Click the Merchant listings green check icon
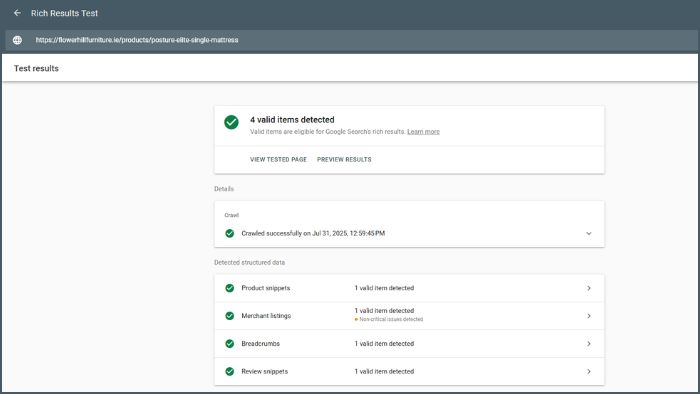The width and height of the screenshot is (700, 394). click(229, 316)
